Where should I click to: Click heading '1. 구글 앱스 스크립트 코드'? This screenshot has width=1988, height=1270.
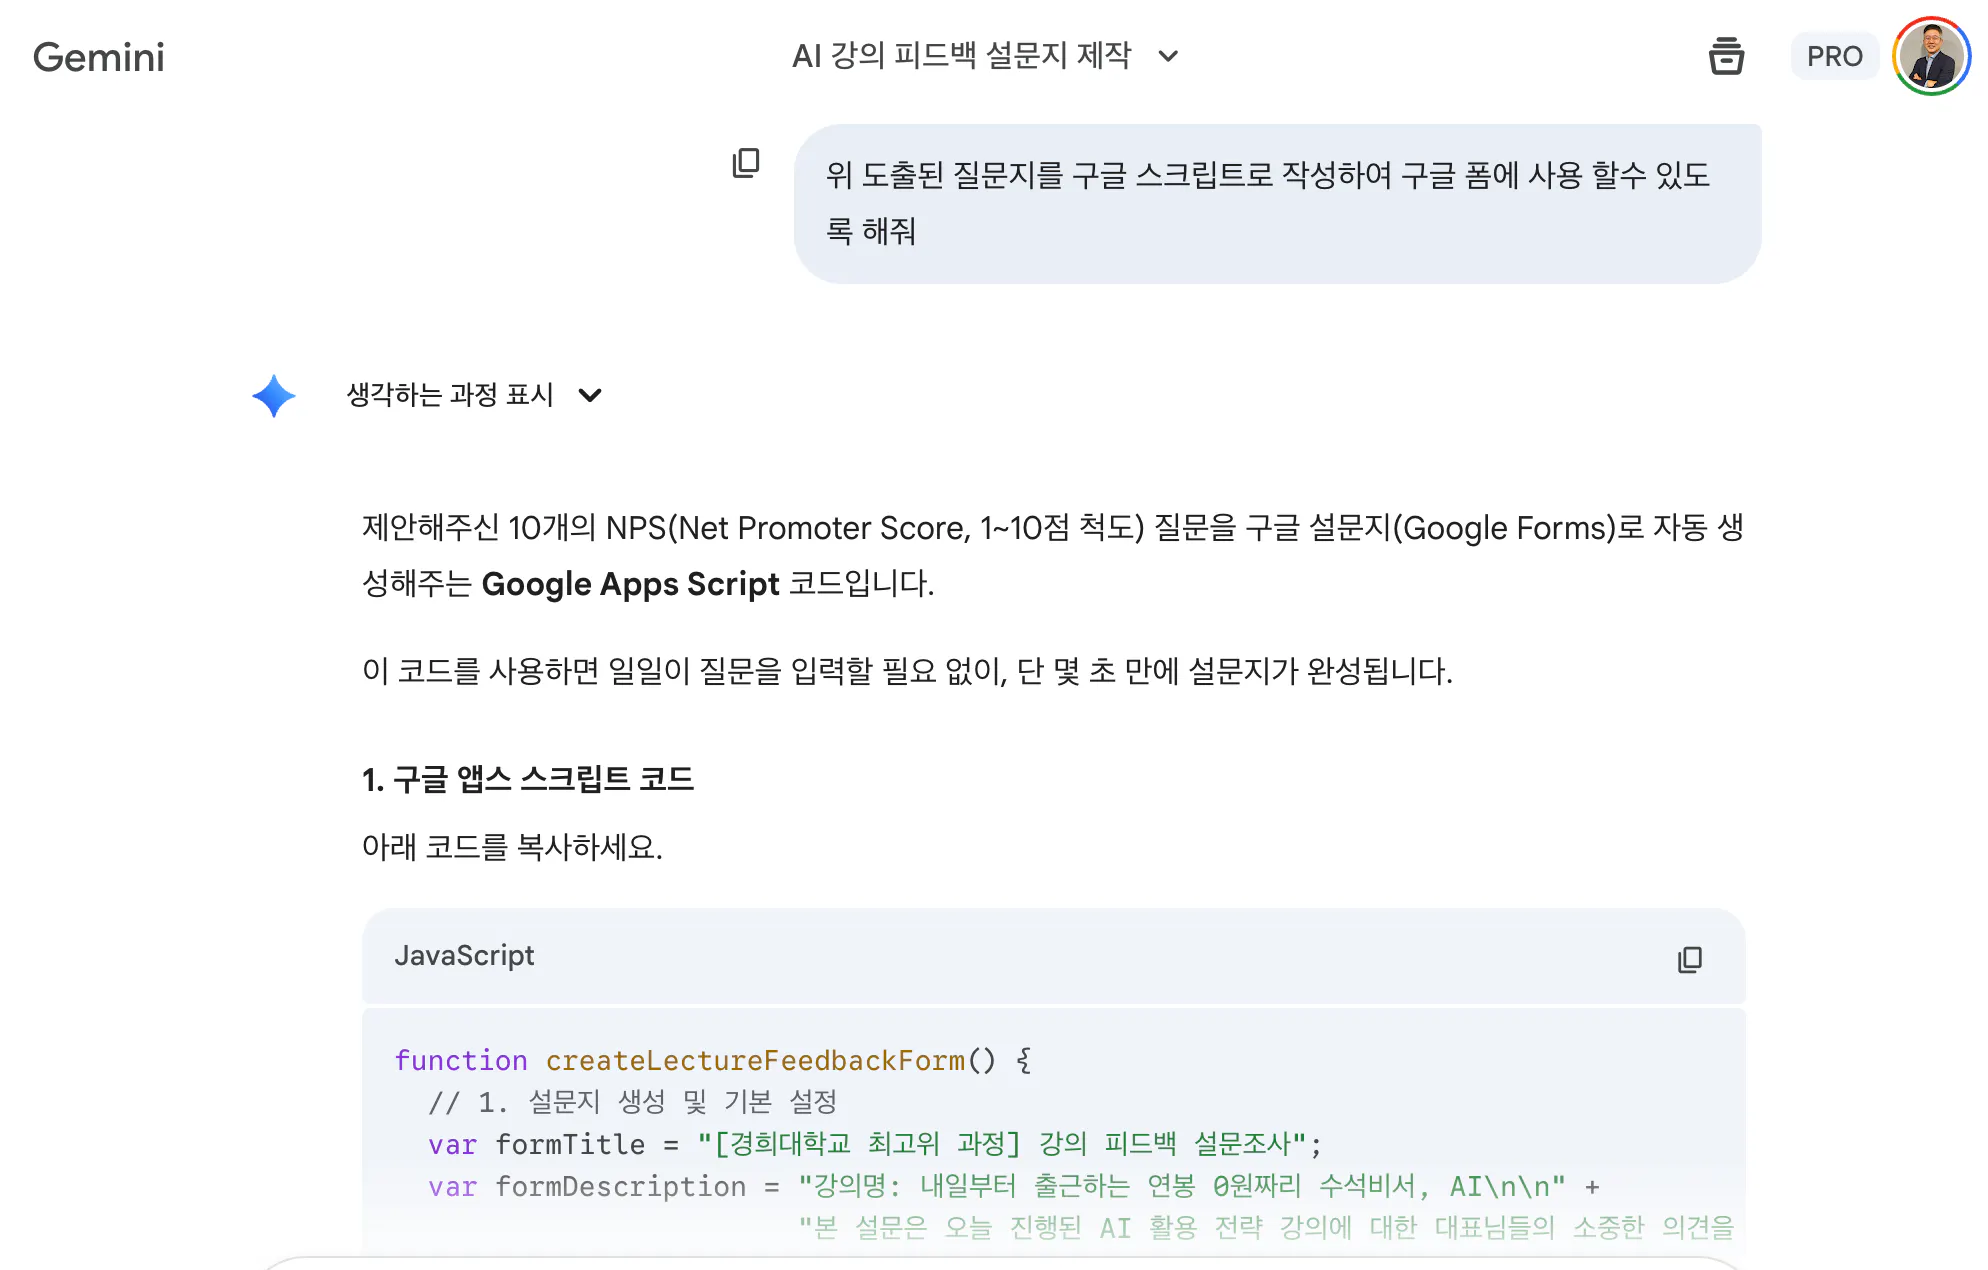[528, 779]
